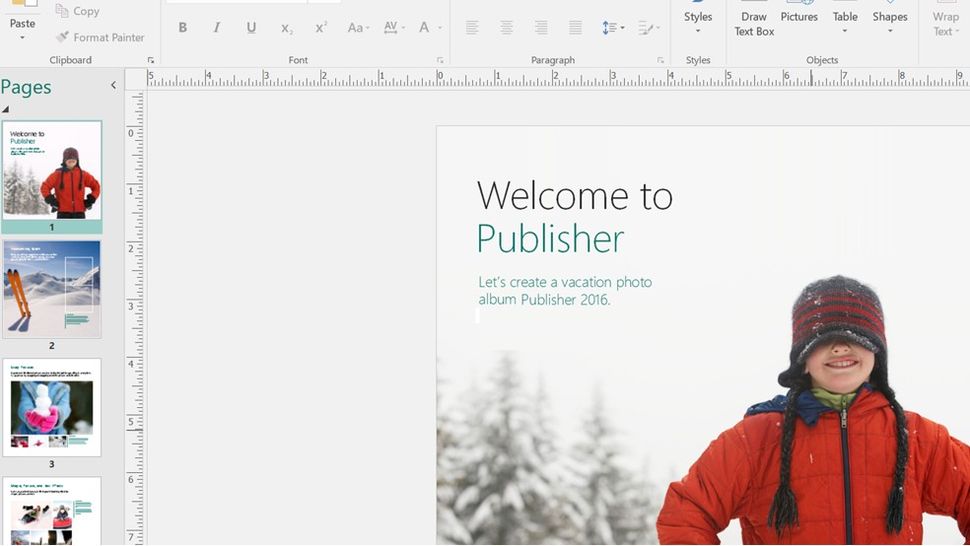Viewport: 970px width, 546px height.
Task: Toggle Underline formatting
Action: click(251, 27)
